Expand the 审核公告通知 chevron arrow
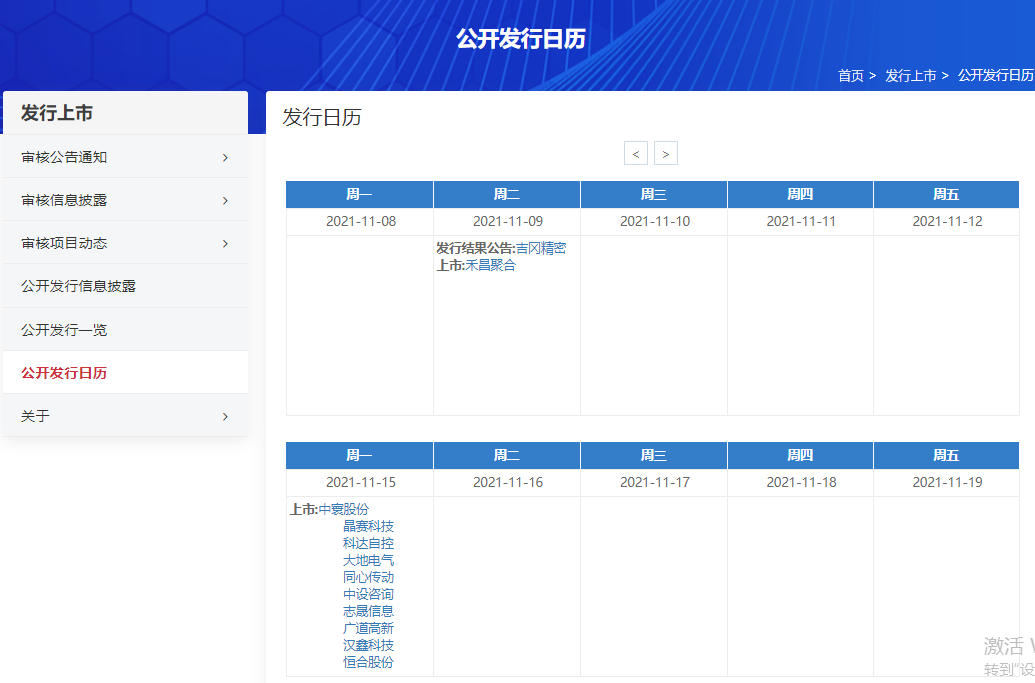 tap(225, 157)
